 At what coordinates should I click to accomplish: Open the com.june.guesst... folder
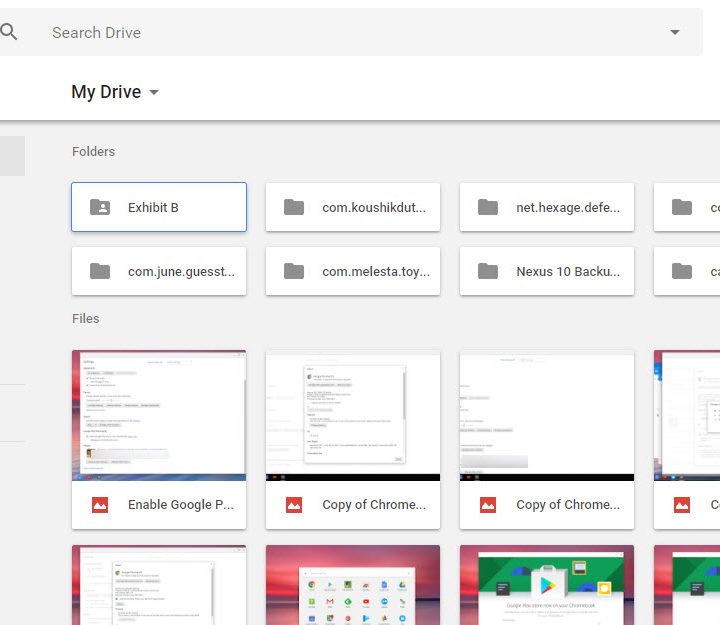[x=159, y=271]
